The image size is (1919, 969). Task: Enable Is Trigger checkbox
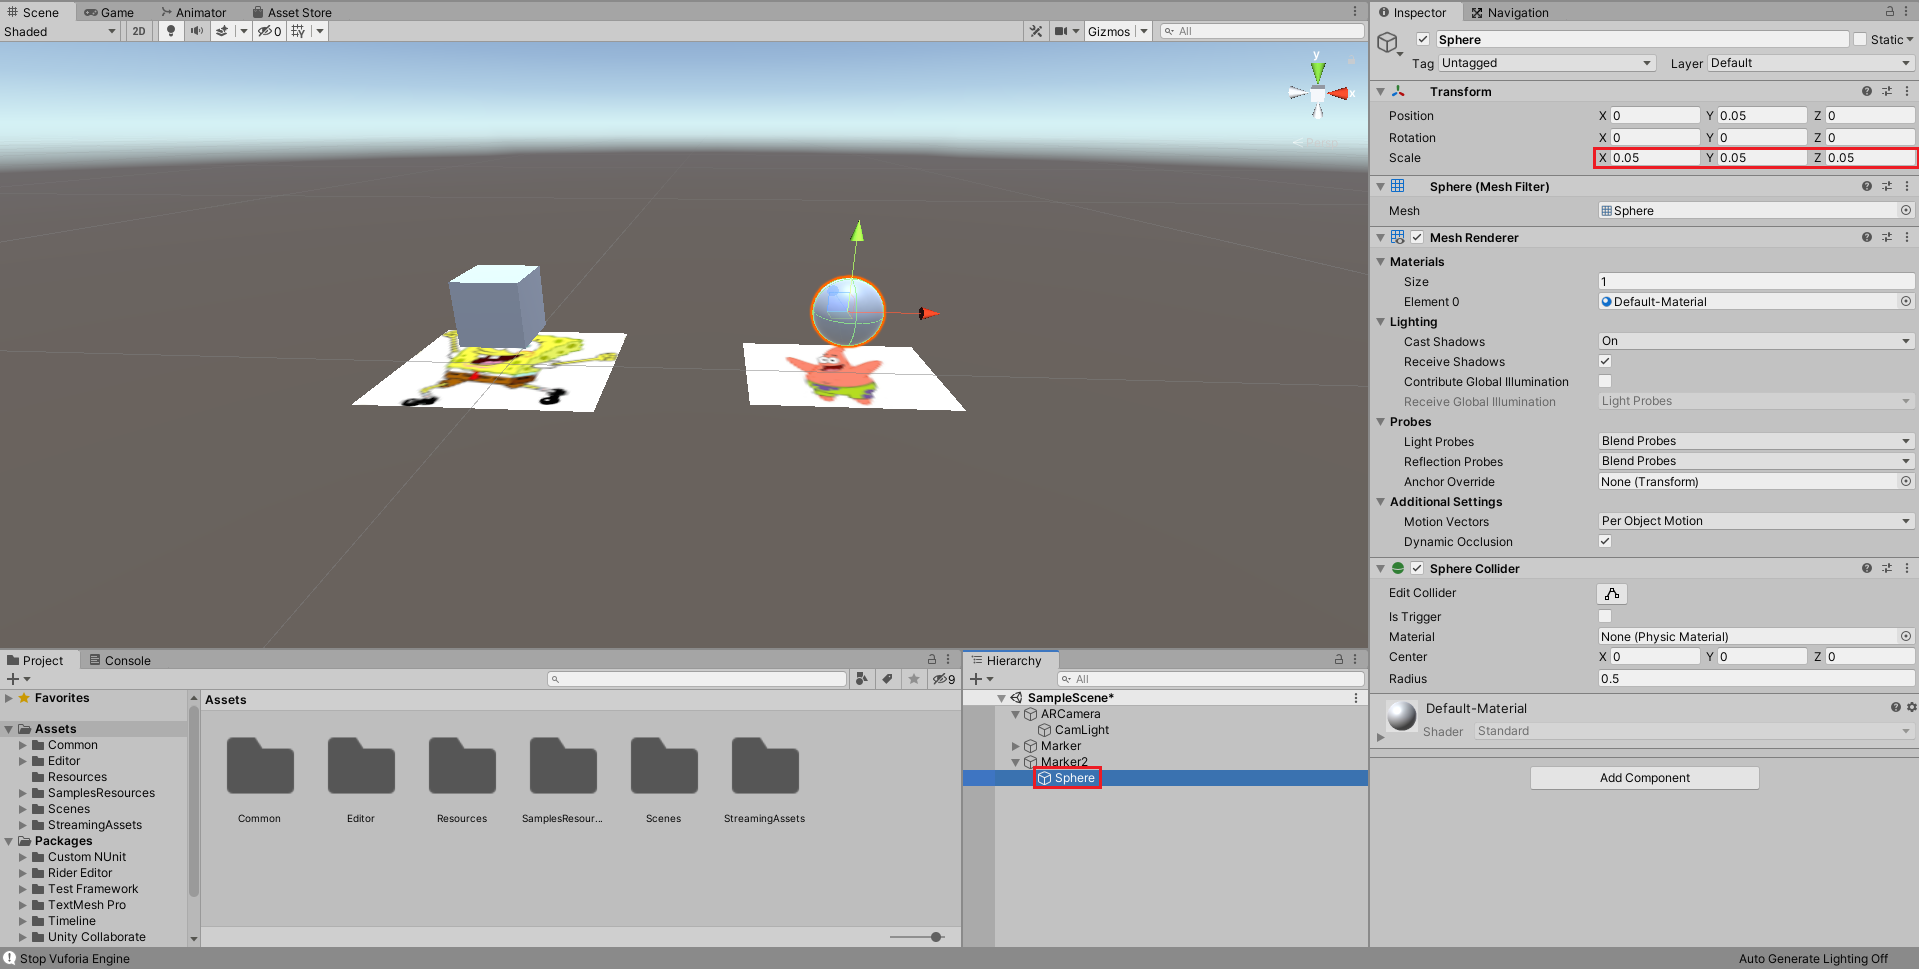(1605, 616)
